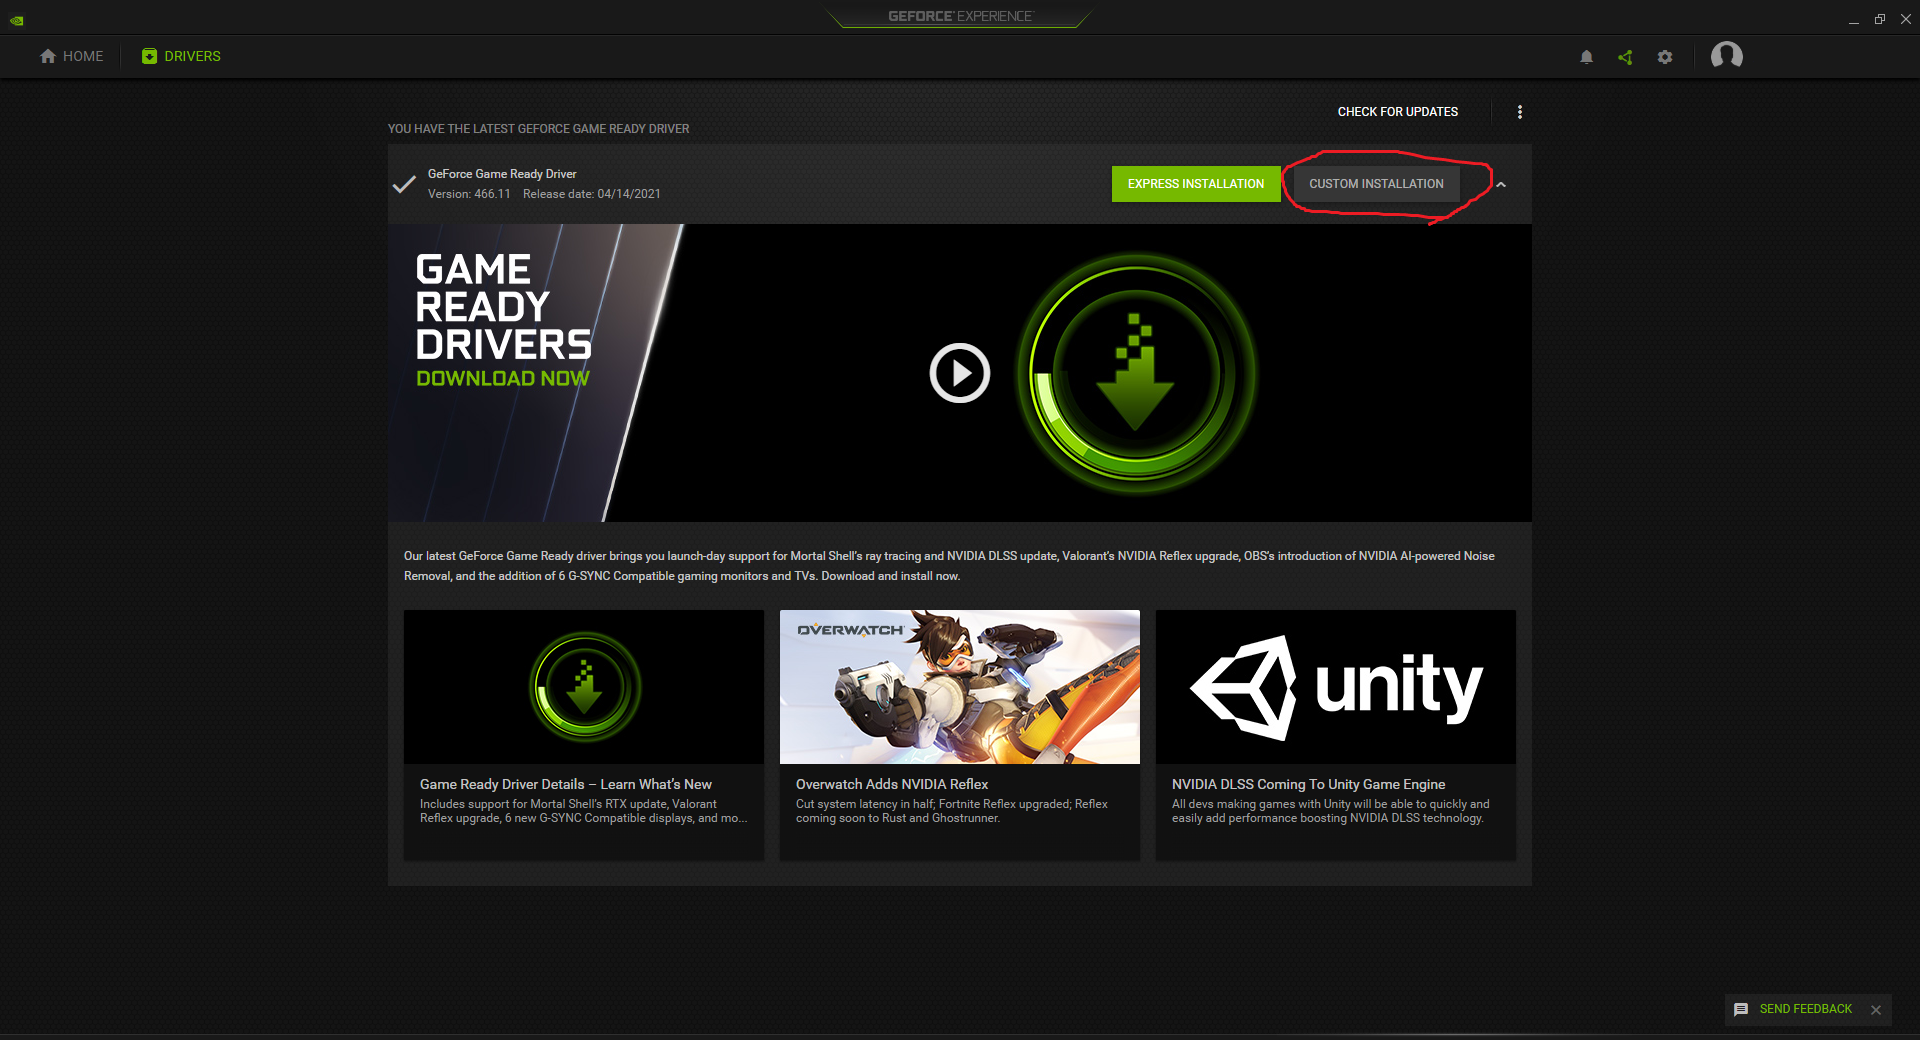This screenshot has width=1920, height=1040.
Task: Click the 'Version: 466.11' text
Action: point(469,194)
